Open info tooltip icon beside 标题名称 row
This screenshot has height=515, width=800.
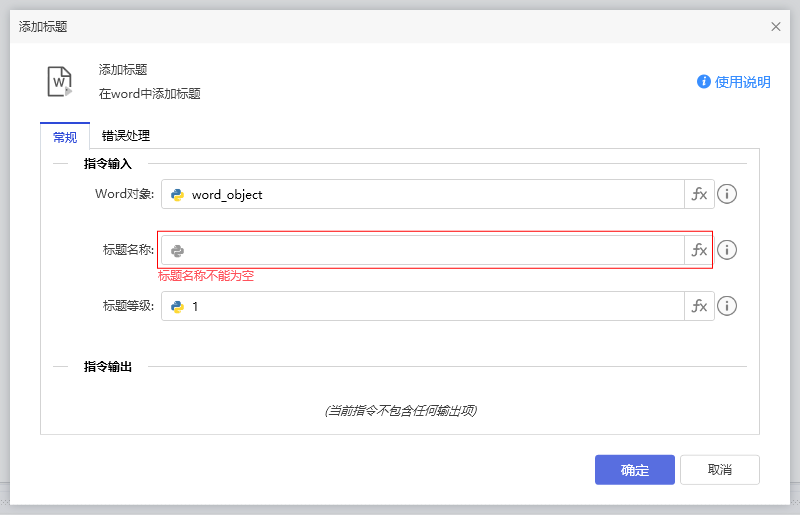click(727, 250)
